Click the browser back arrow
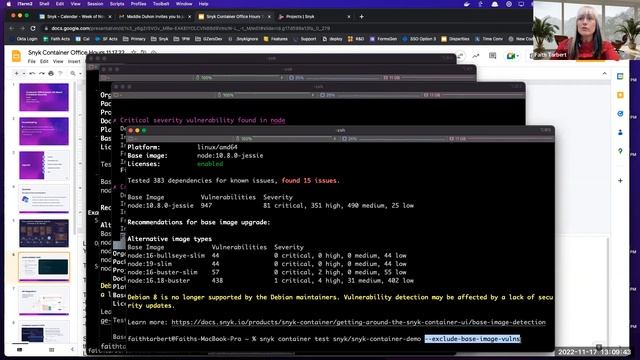Viewport: 640px width, 360px height. click(12, 29)
